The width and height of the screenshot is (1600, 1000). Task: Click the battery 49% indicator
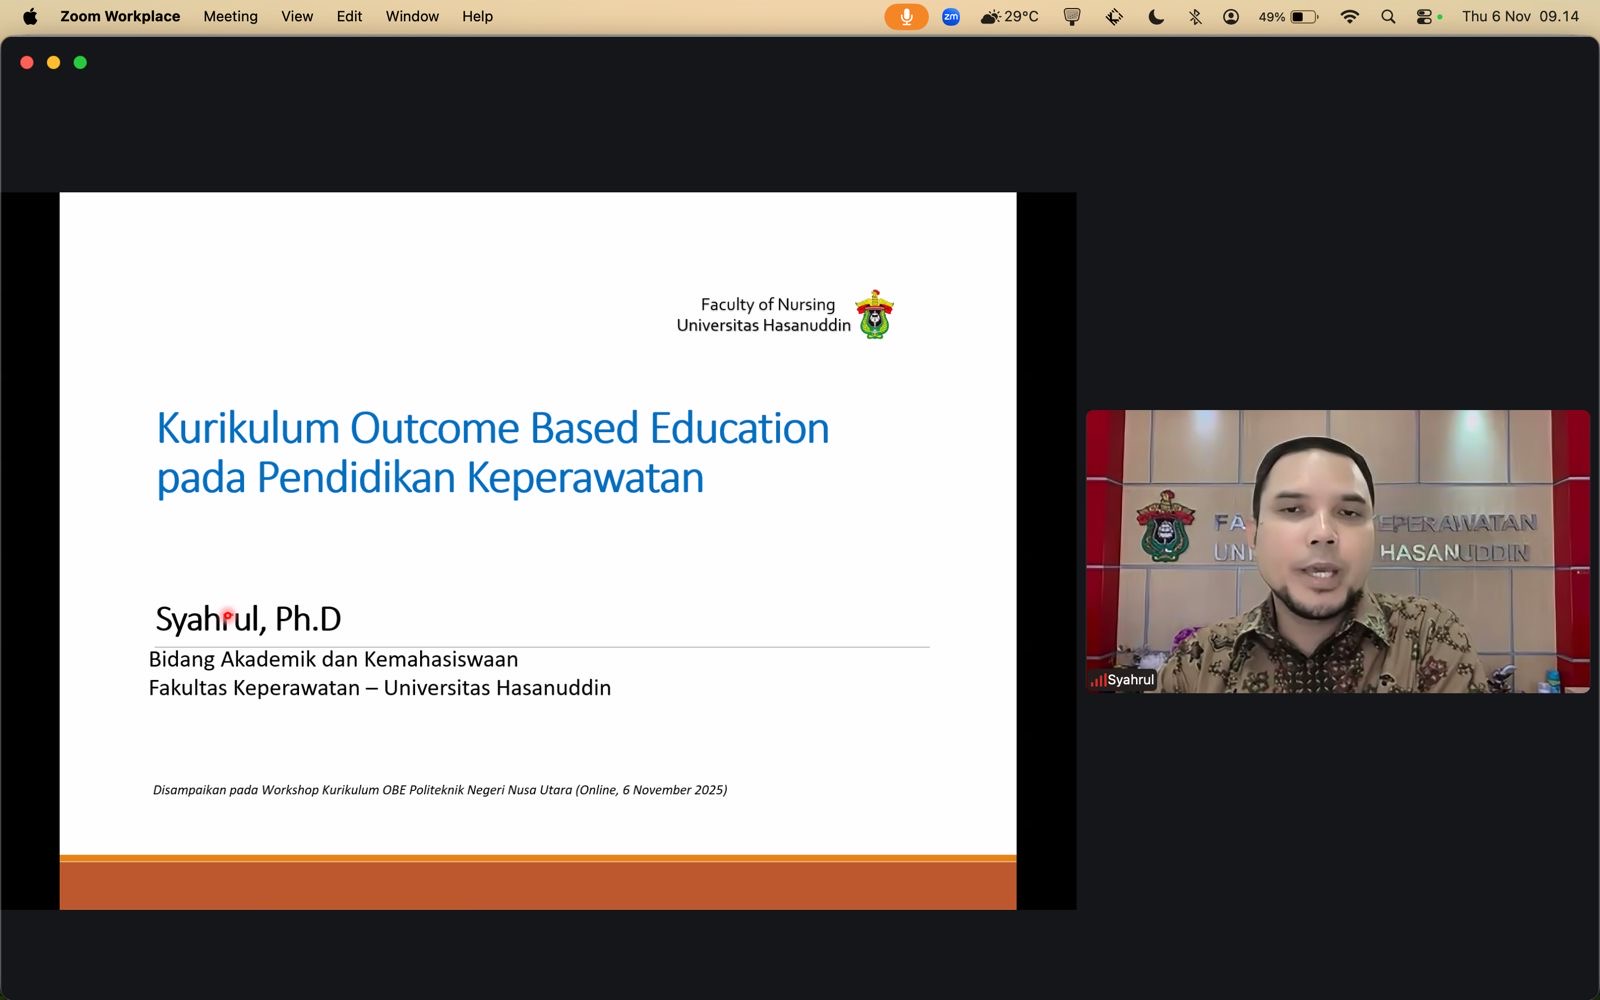click(1288, 17)
